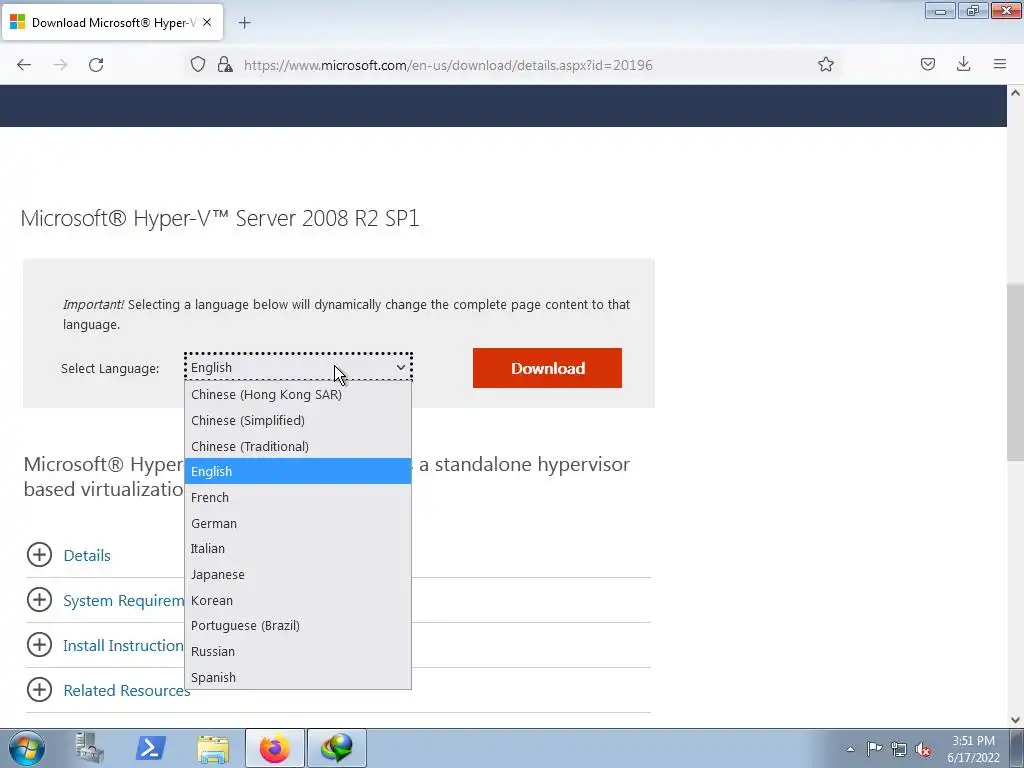Viewport: 1024px width, 768px height.
Task: Select English in the language list
Action: point(298,472)
